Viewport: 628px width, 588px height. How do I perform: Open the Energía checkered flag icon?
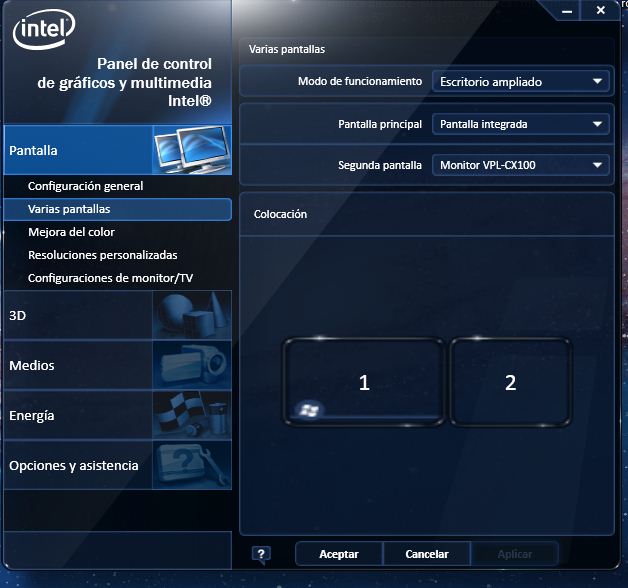pyautogui.click(x=192, y=415)
